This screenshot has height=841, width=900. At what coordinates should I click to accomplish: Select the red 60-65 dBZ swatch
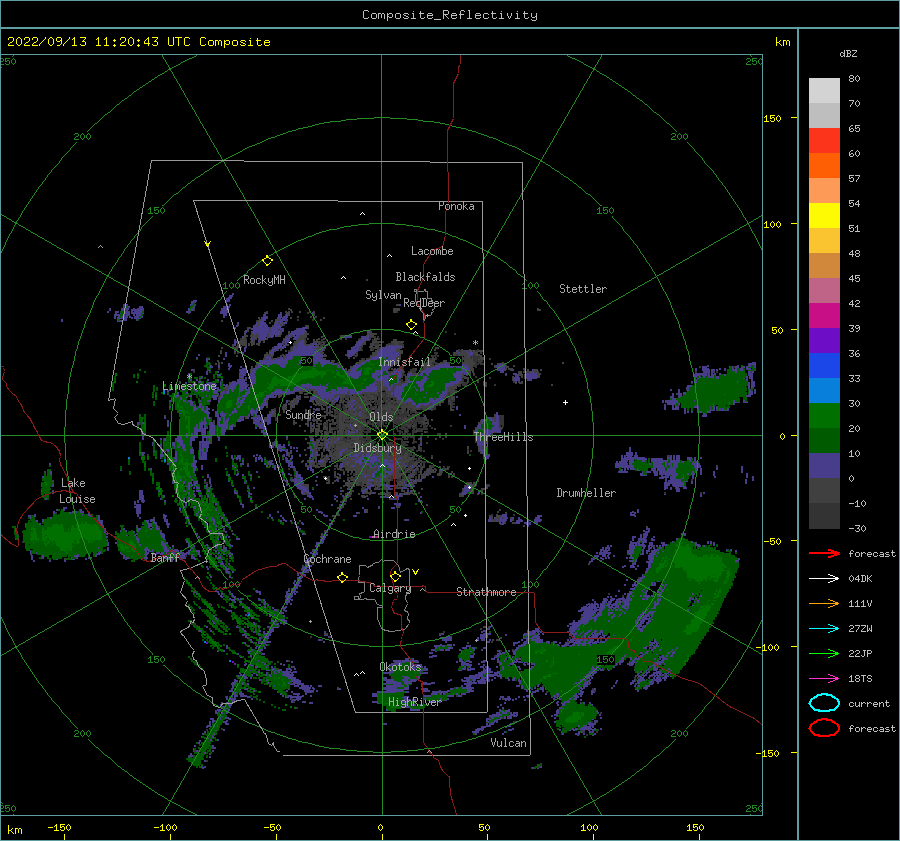click(824, 141)
